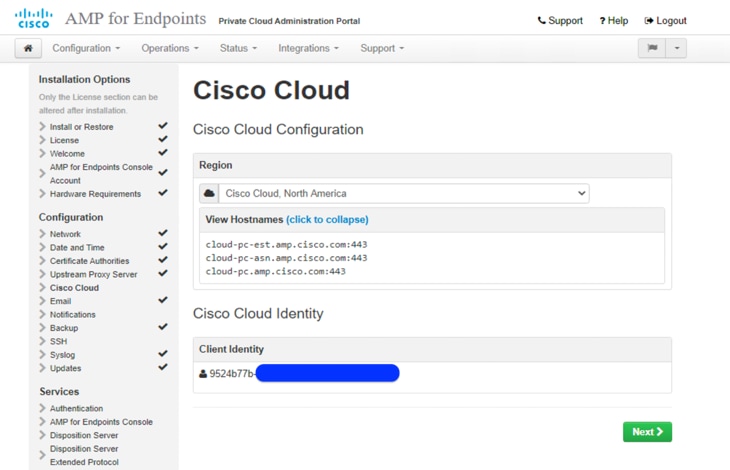
Task: Open Disposition Server Extended Protocol section
Action: coord(84,456)
